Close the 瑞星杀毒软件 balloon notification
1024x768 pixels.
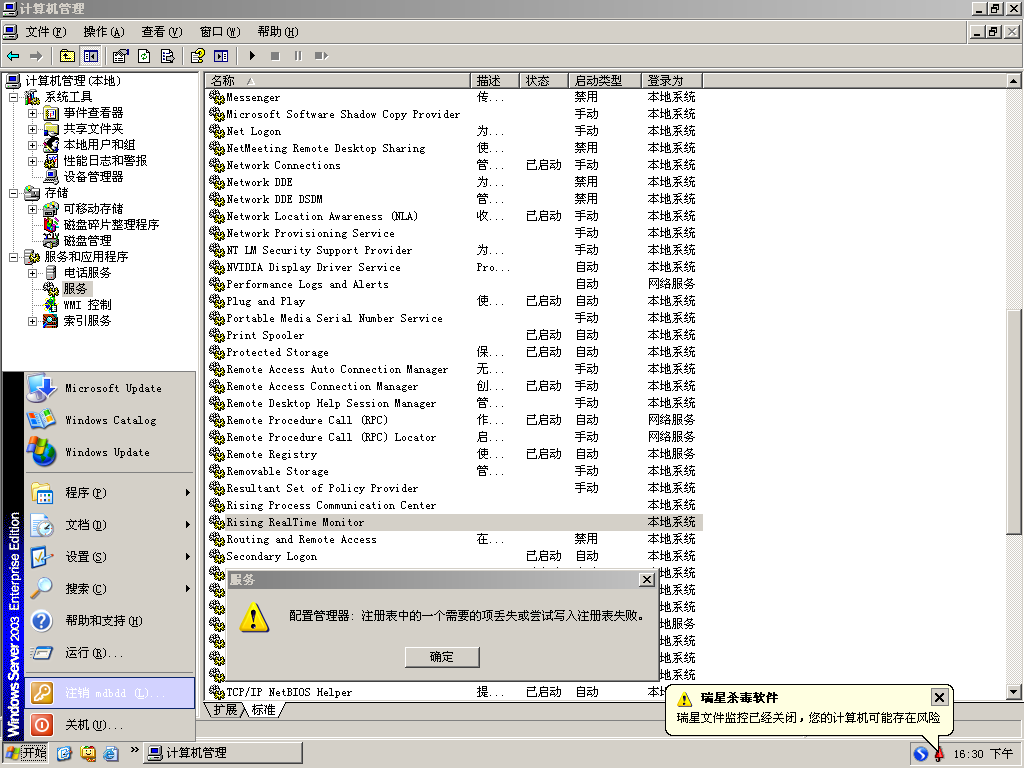(939, 697)
